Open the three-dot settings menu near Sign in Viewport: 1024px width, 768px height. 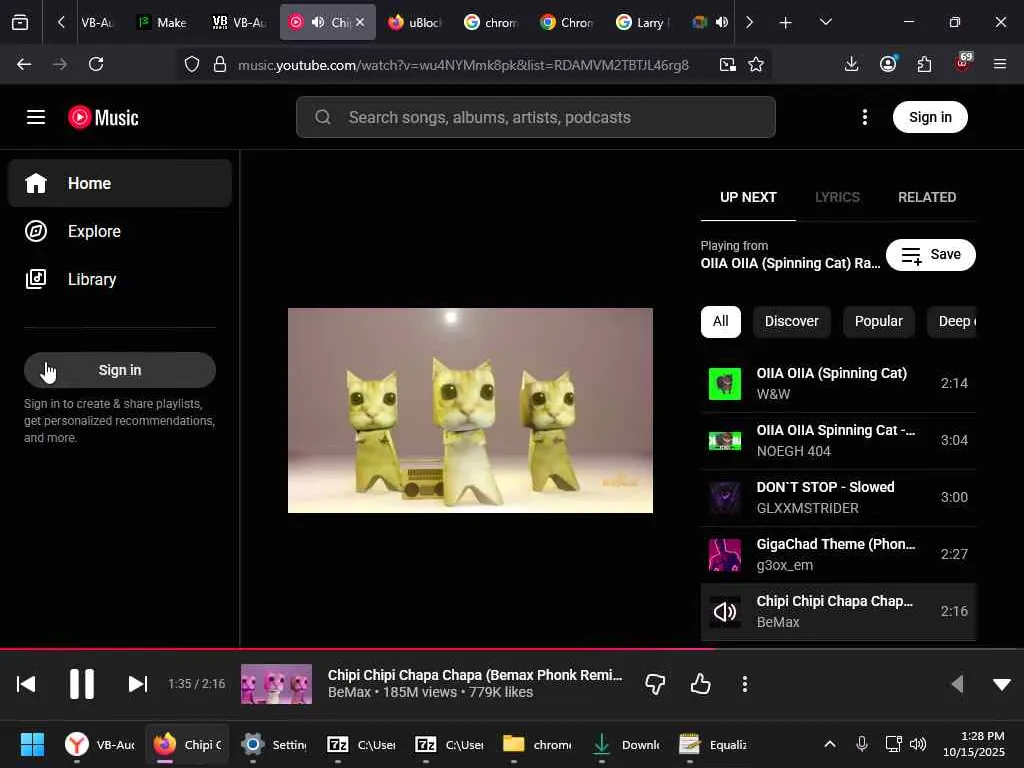click(865, 118)
